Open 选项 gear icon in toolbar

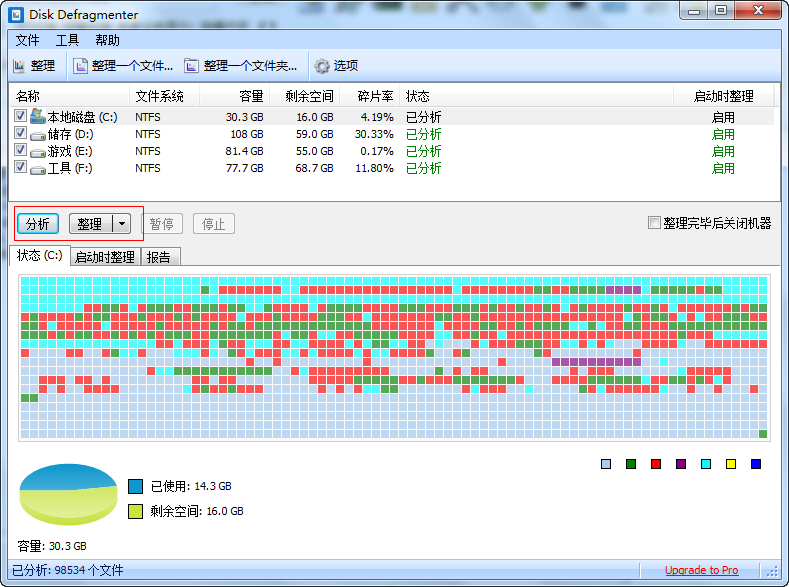click(322, 66)
